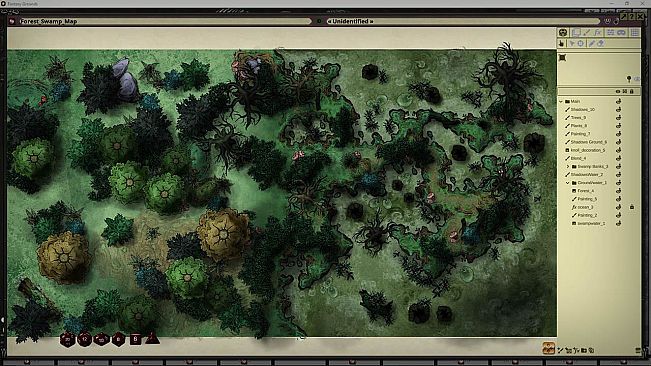Select the paint brush toolbar icon
The width and height of the screenshot is (651, 366).
(x=587, y=32)
